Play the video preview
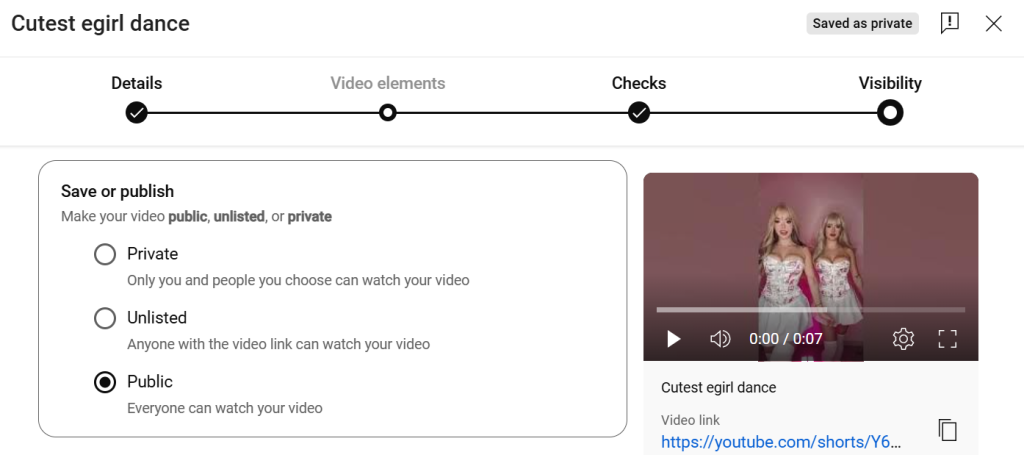The height and width of the screenshot is (455, 1024). tap(673, 339)
